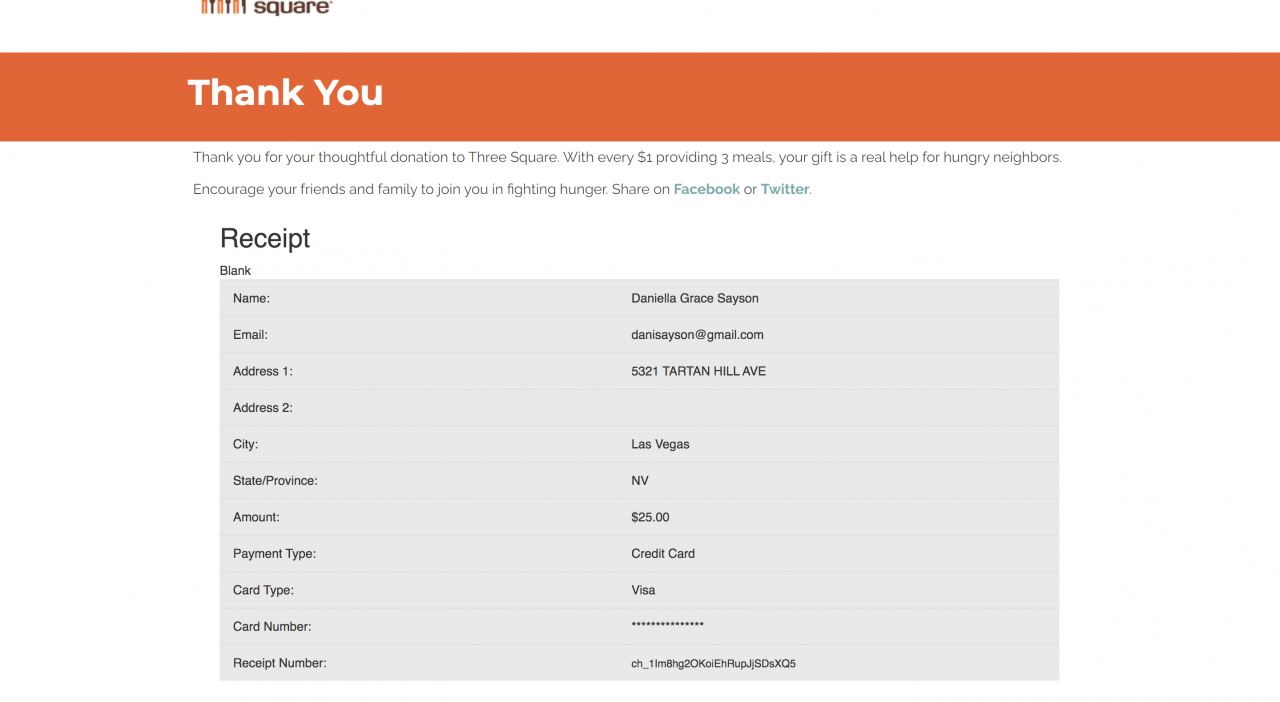Open the Twitter share link

pyautogui.click(x=784, y=189)
